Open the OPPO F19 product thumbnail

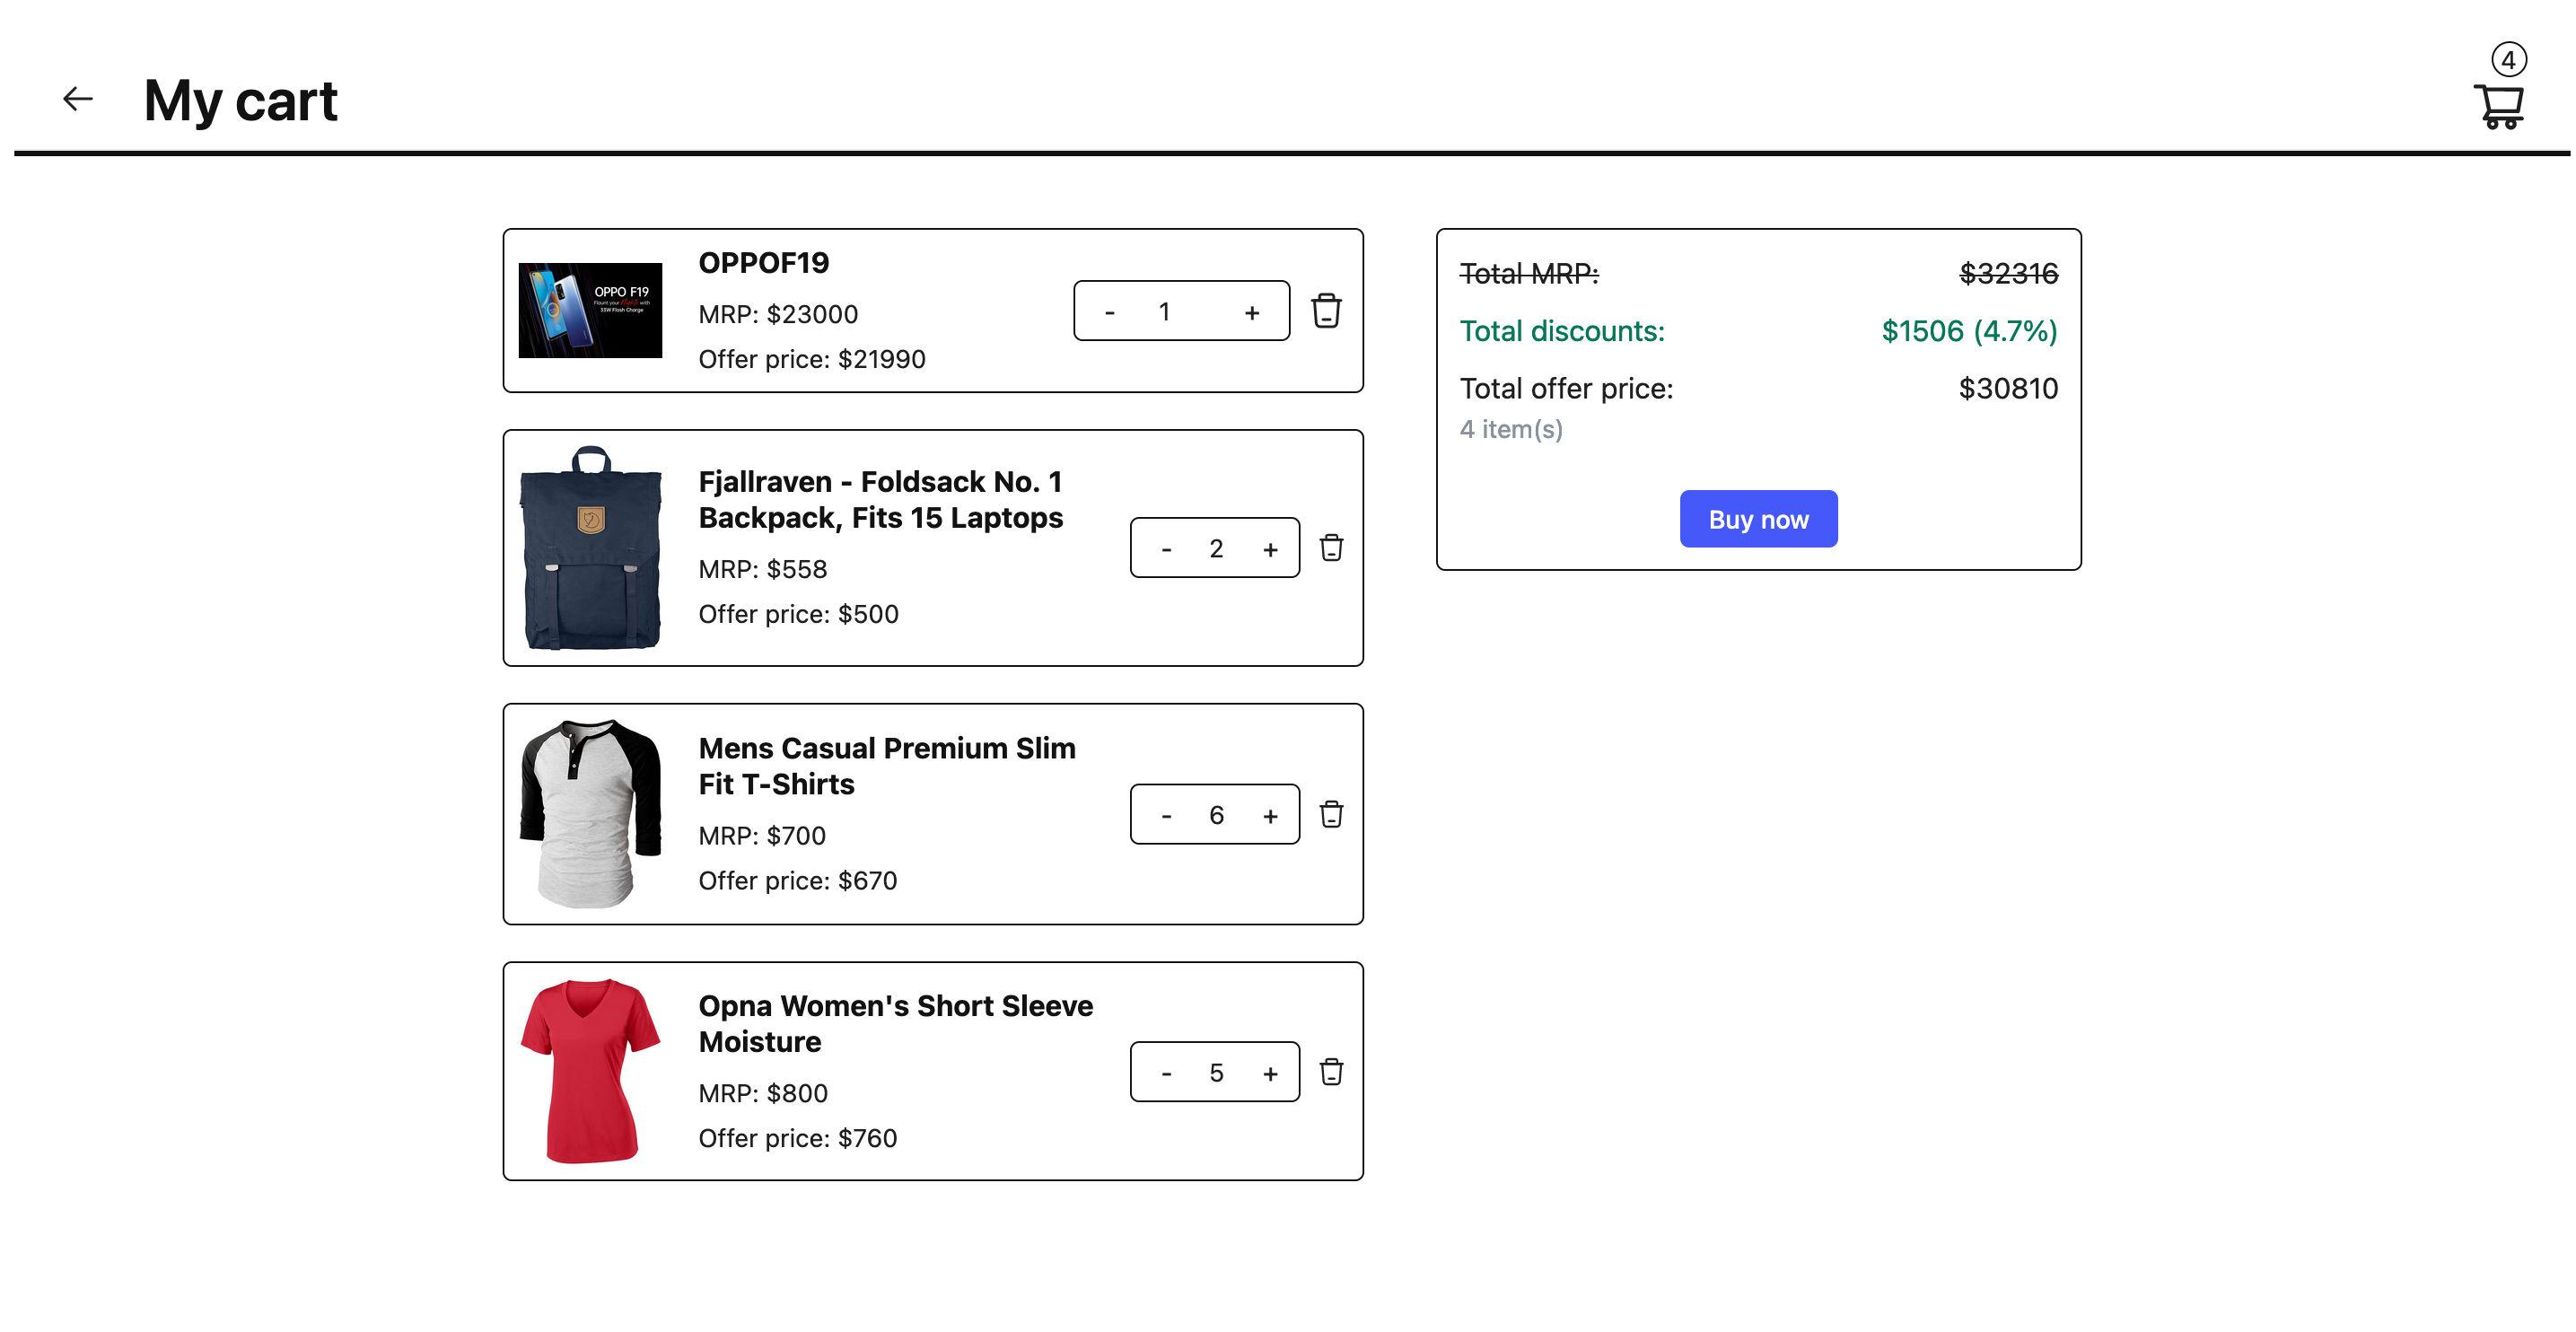tap(590, 310)
